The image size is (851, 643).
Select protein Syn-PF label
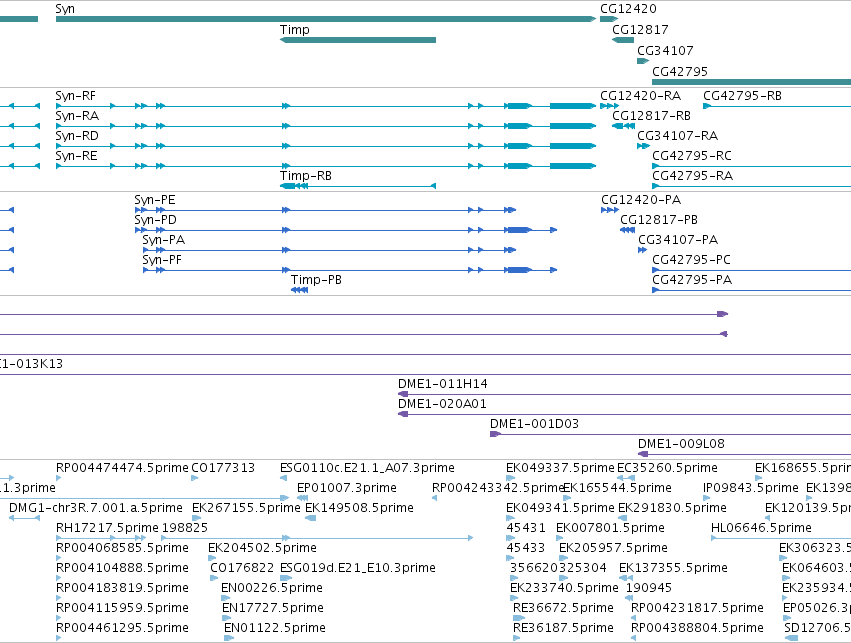[x=162, y=260]
